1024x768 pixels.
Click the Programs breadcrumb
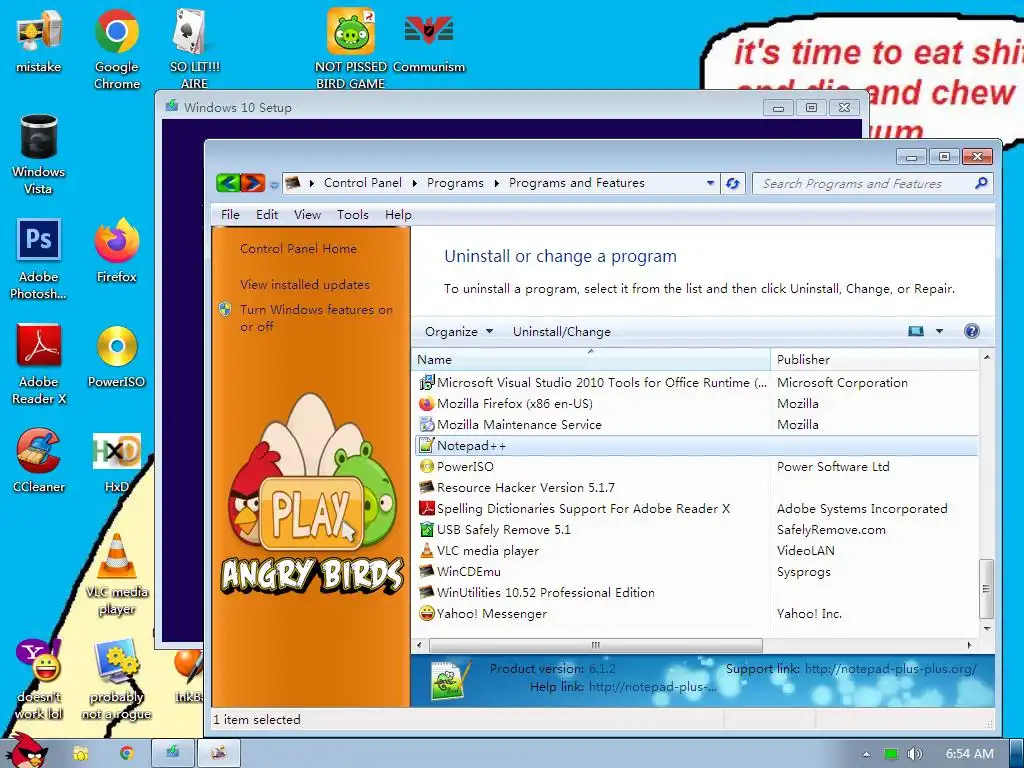tap(455, 183)
